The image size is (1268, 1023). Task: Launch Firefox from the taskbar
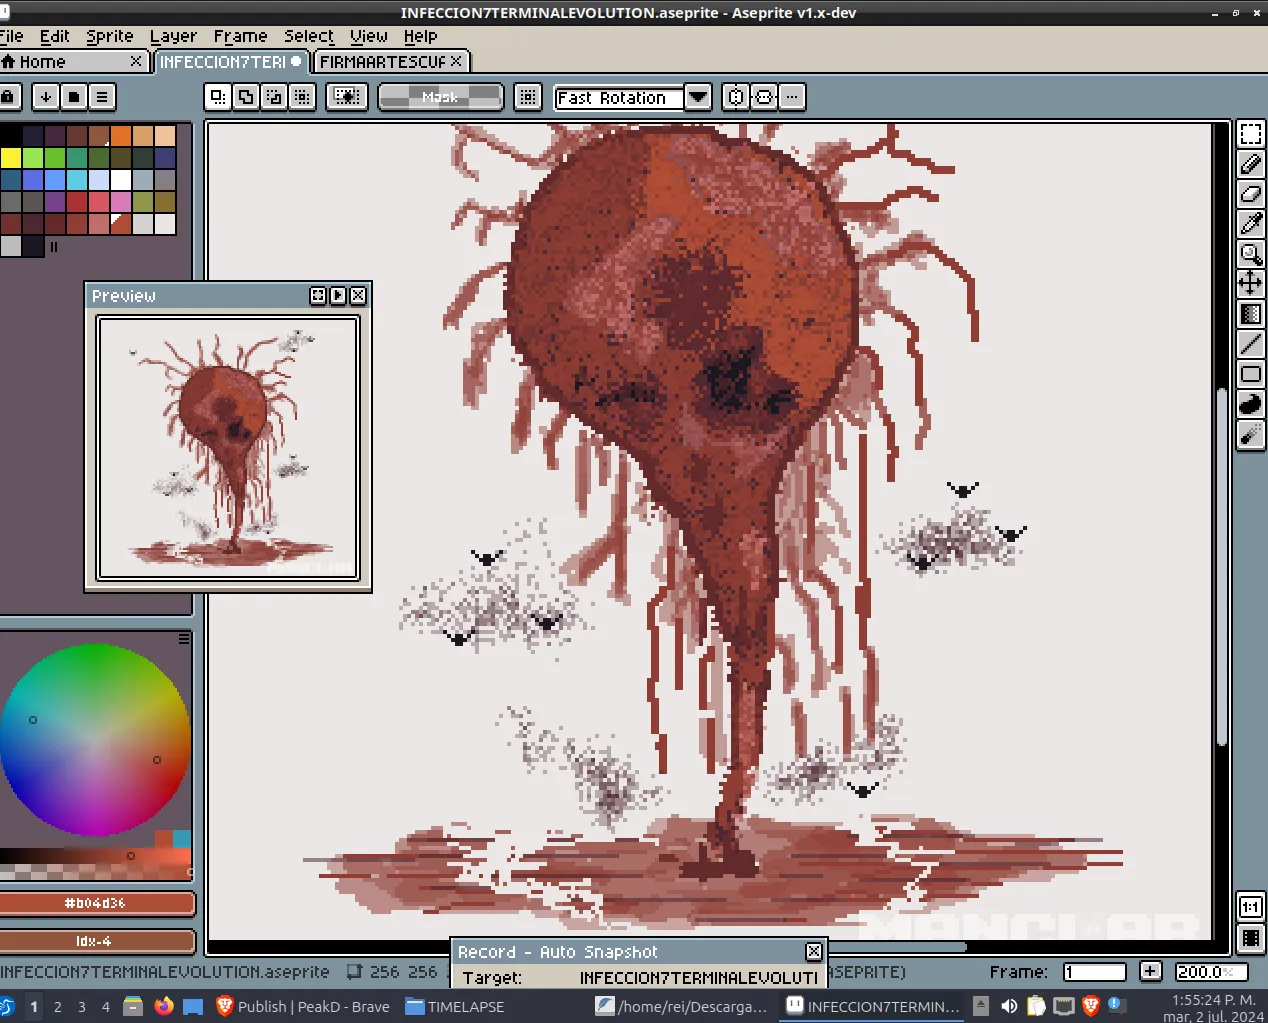pyautogui.click(x=164, y=1006)
